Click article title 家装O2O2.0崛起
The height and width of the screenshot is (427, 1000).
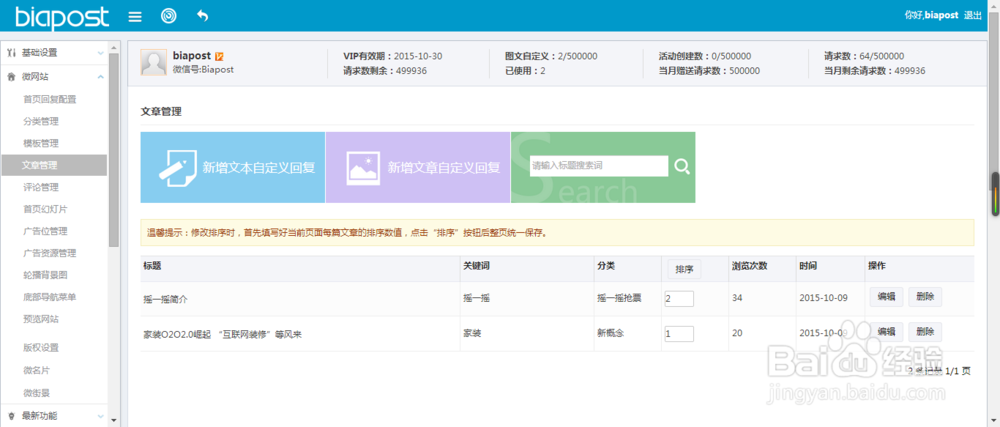point(222,334)
